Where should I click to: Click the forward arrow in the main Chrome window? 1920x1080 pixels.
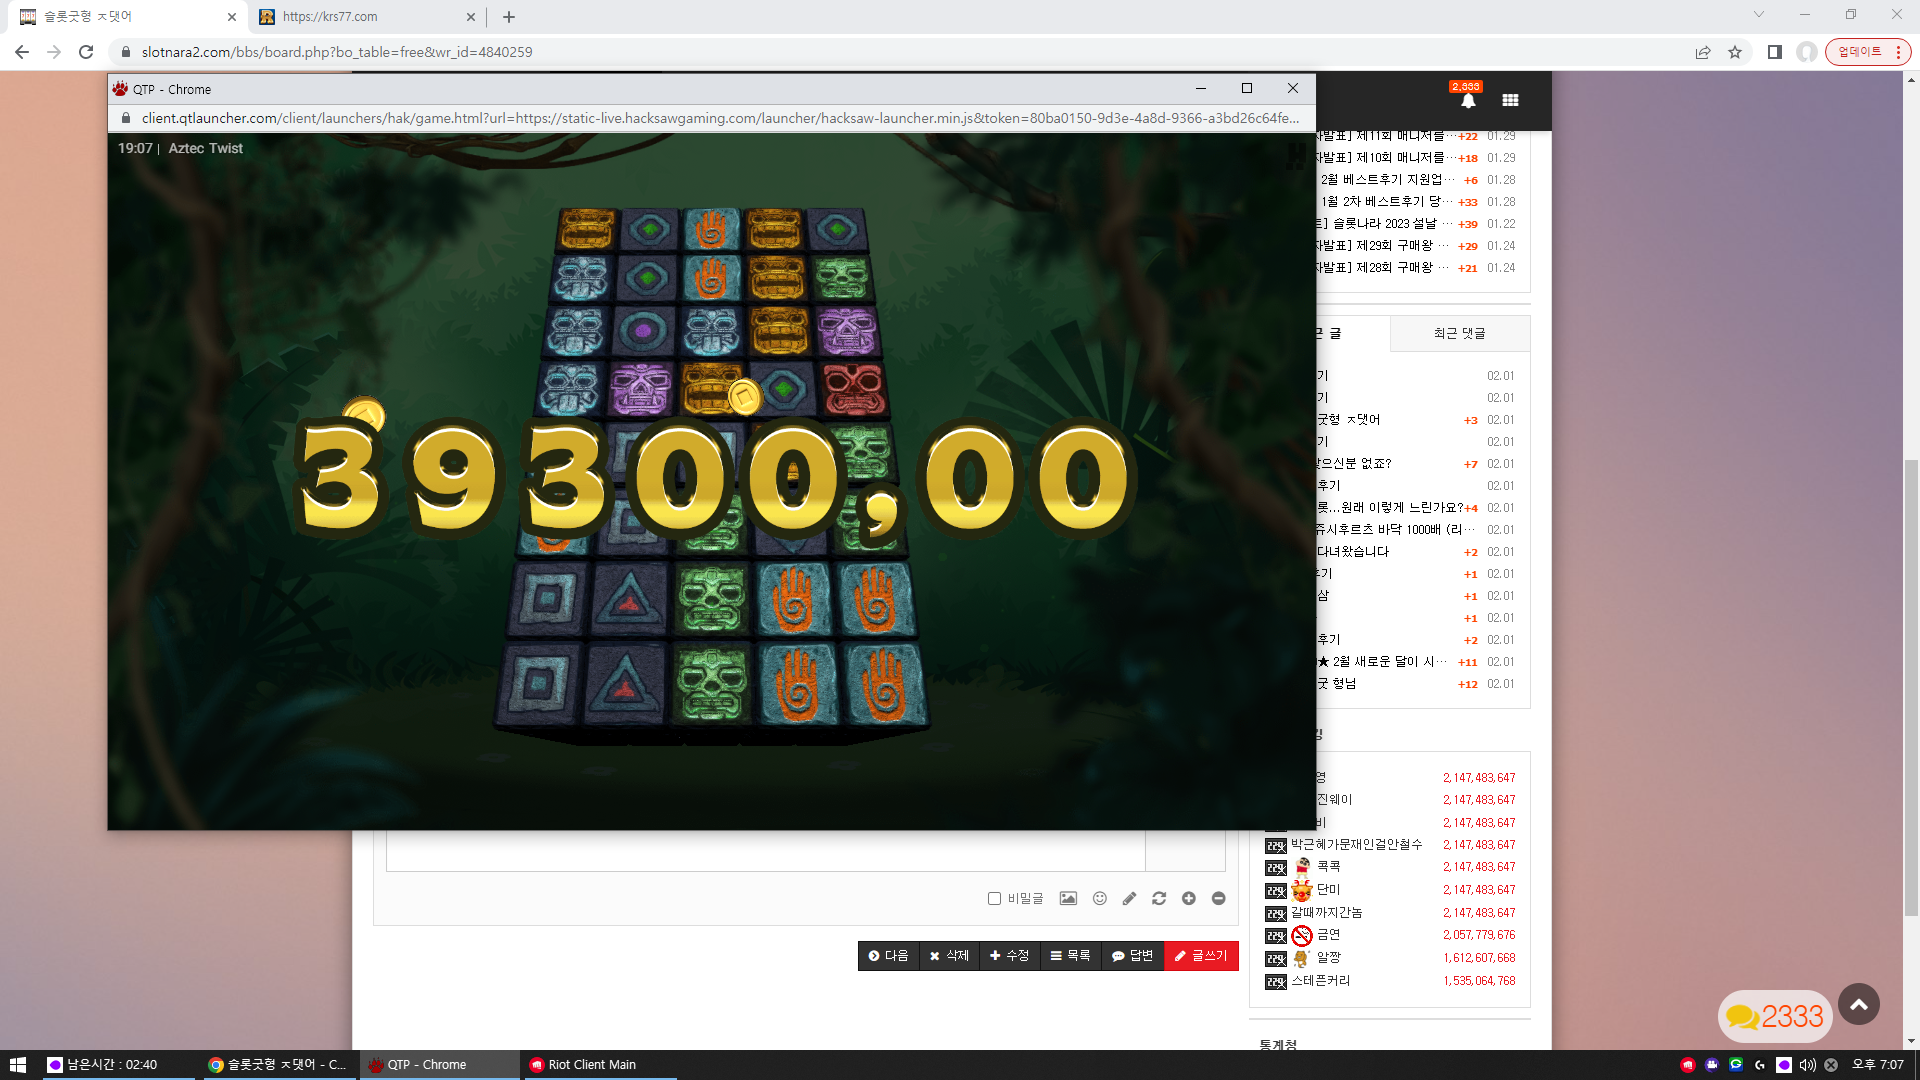pyautogui.click(x=54, y=52)
